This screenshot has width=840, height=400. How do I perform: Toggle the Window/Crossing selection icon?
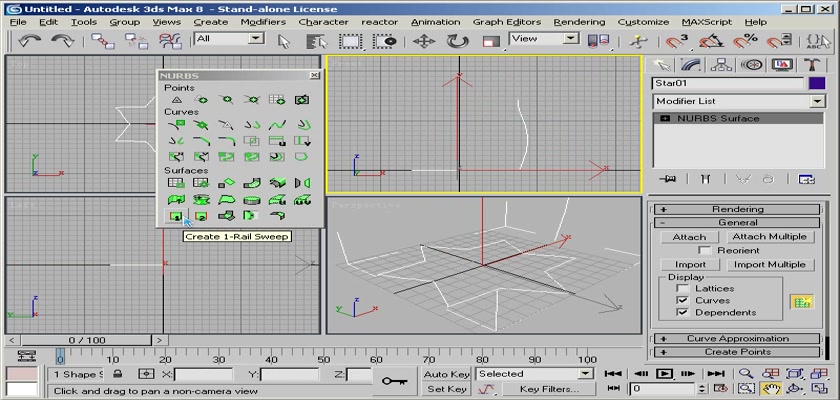[x=385, y=41]
